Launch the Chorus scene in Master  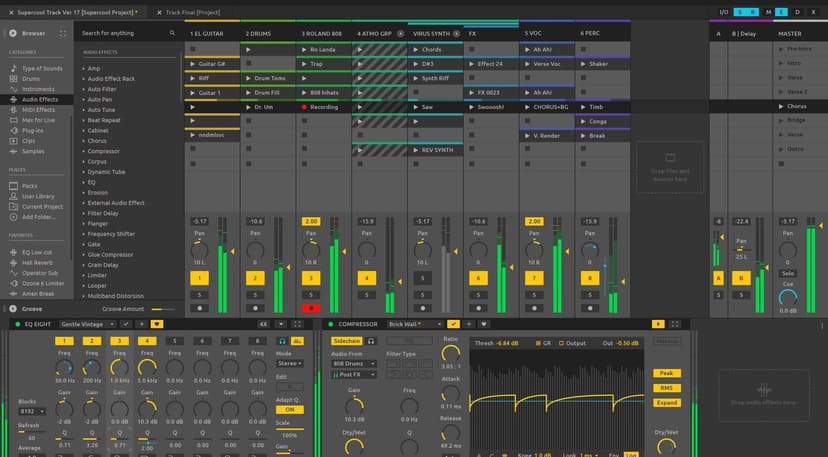click(x=780, y=105)
